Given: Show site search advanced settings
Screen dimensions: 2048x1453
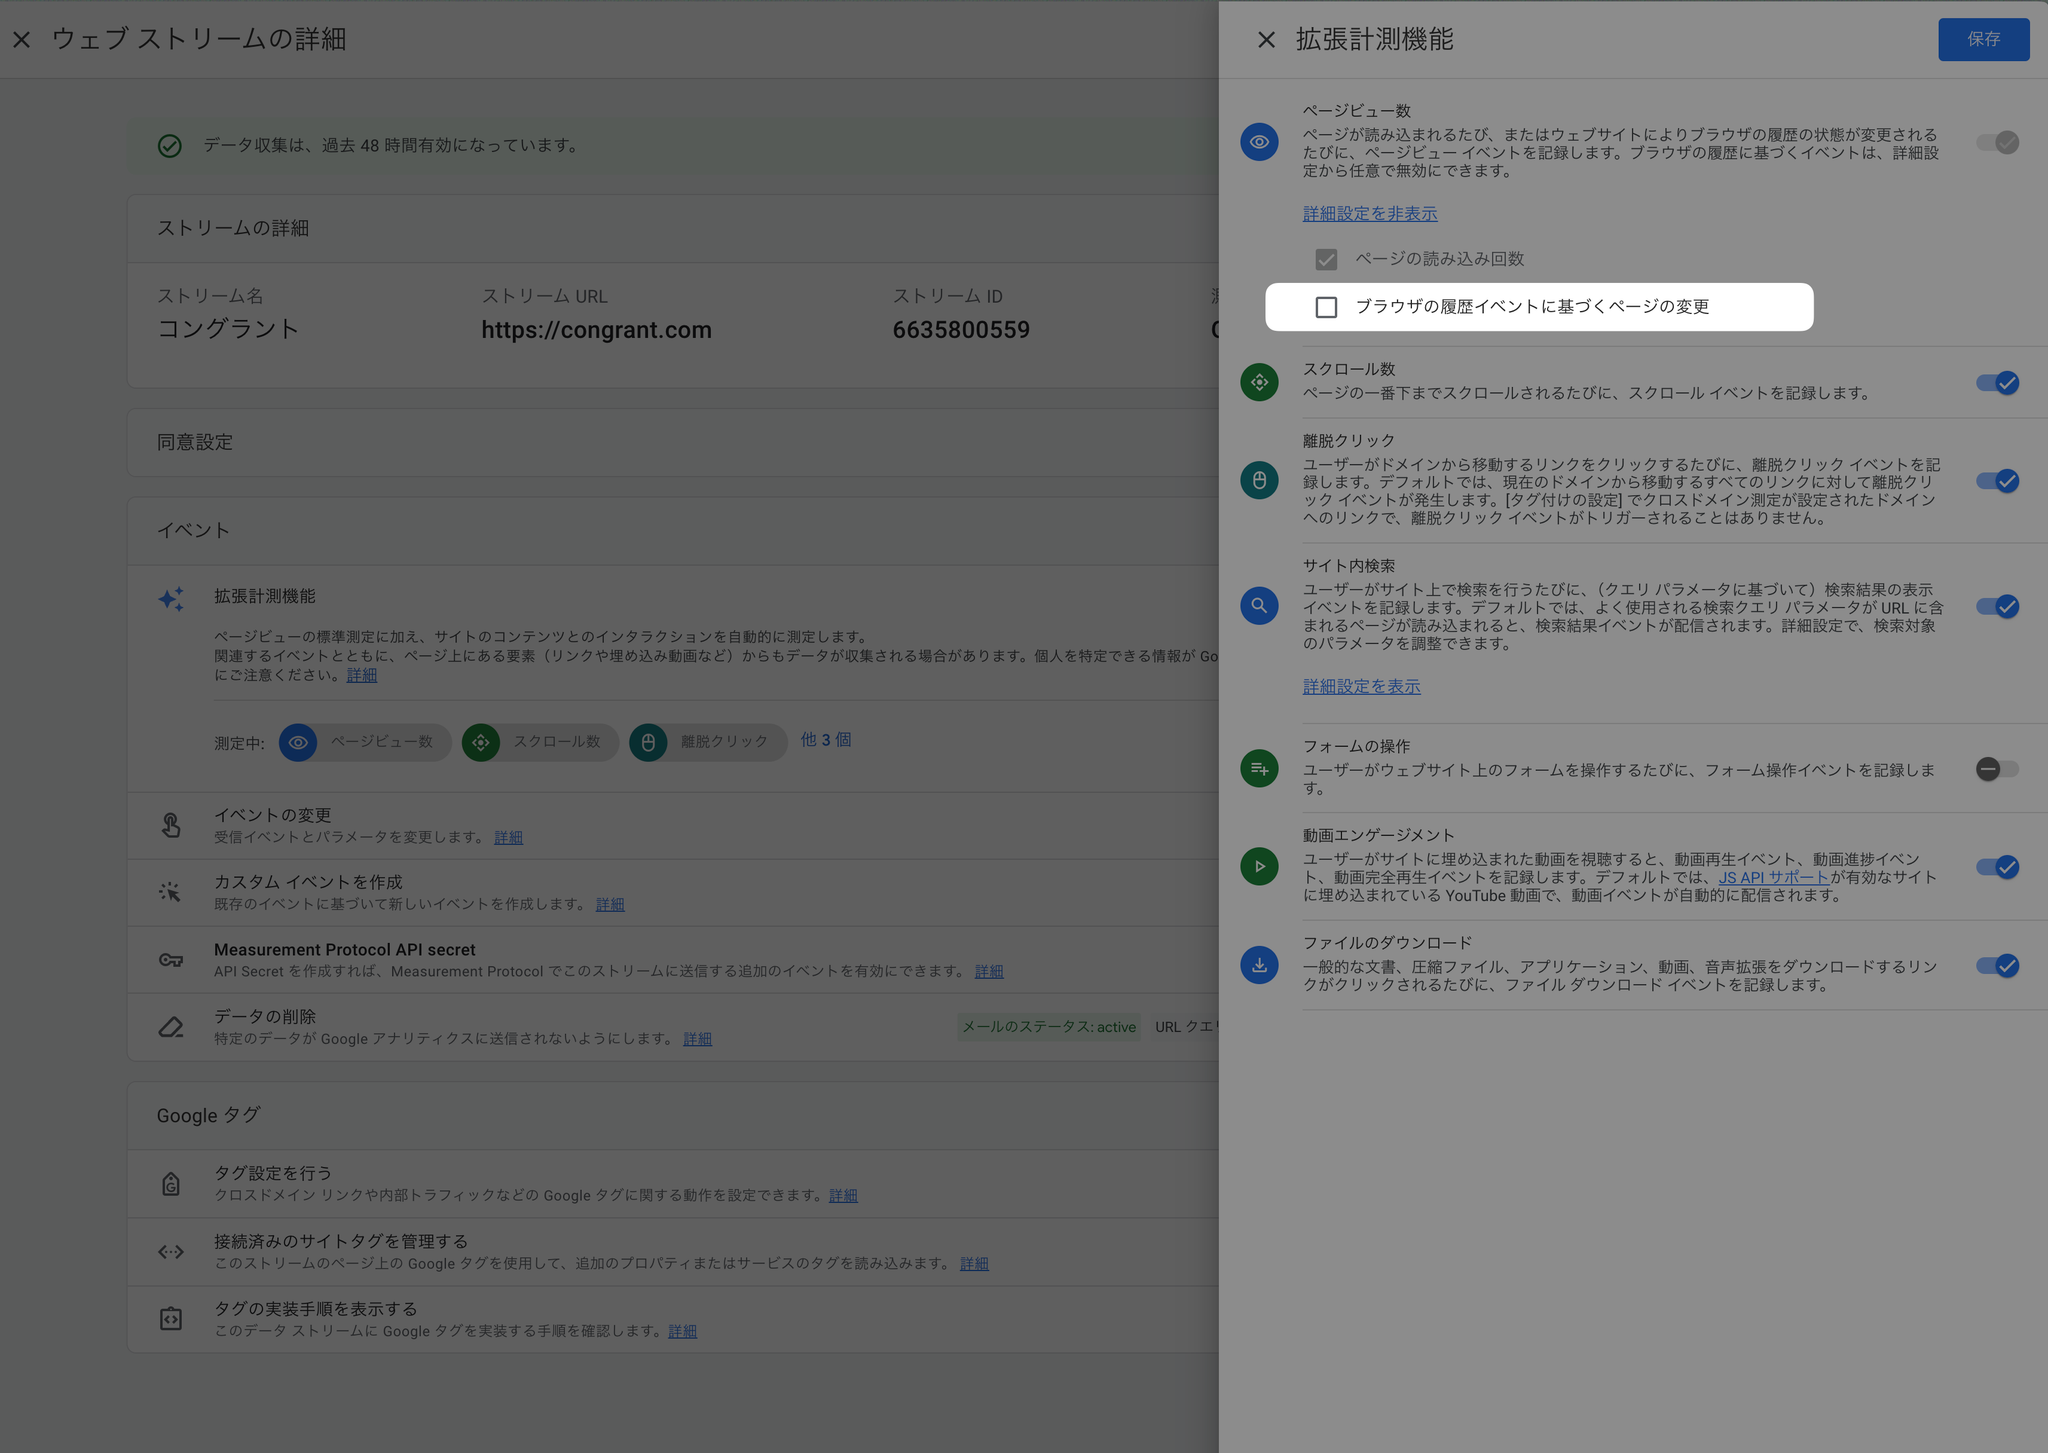Looking at the screenshot, I should pyautogui.click(x=1361, y=687).
